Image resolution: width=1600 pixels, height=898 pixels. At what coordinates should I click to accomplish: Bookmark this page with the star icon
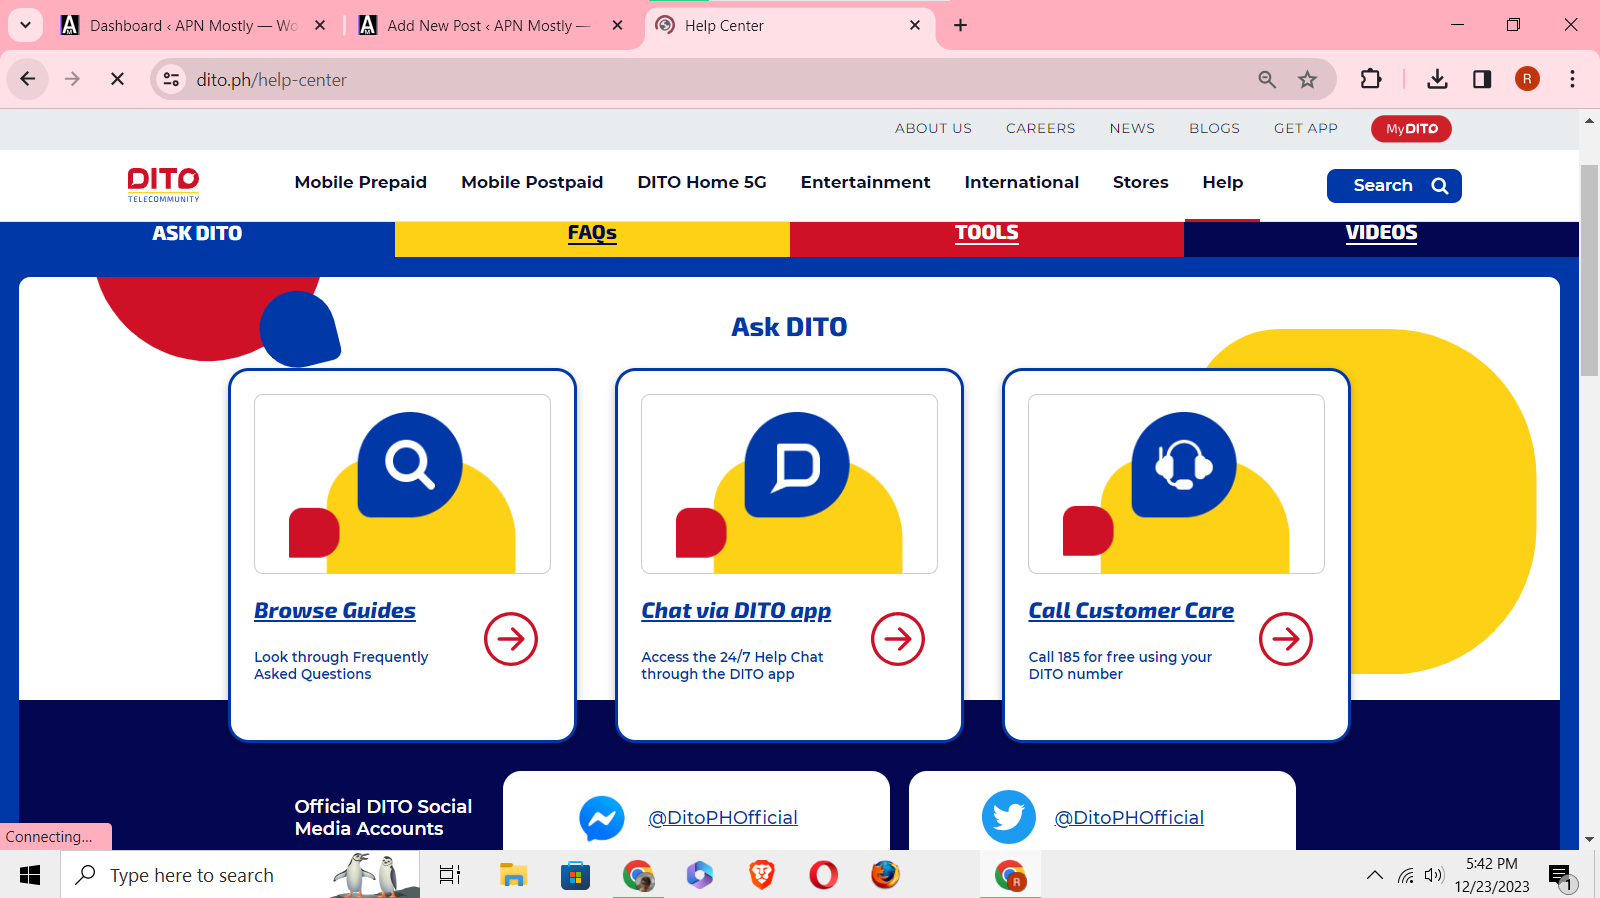point(1307,79)
